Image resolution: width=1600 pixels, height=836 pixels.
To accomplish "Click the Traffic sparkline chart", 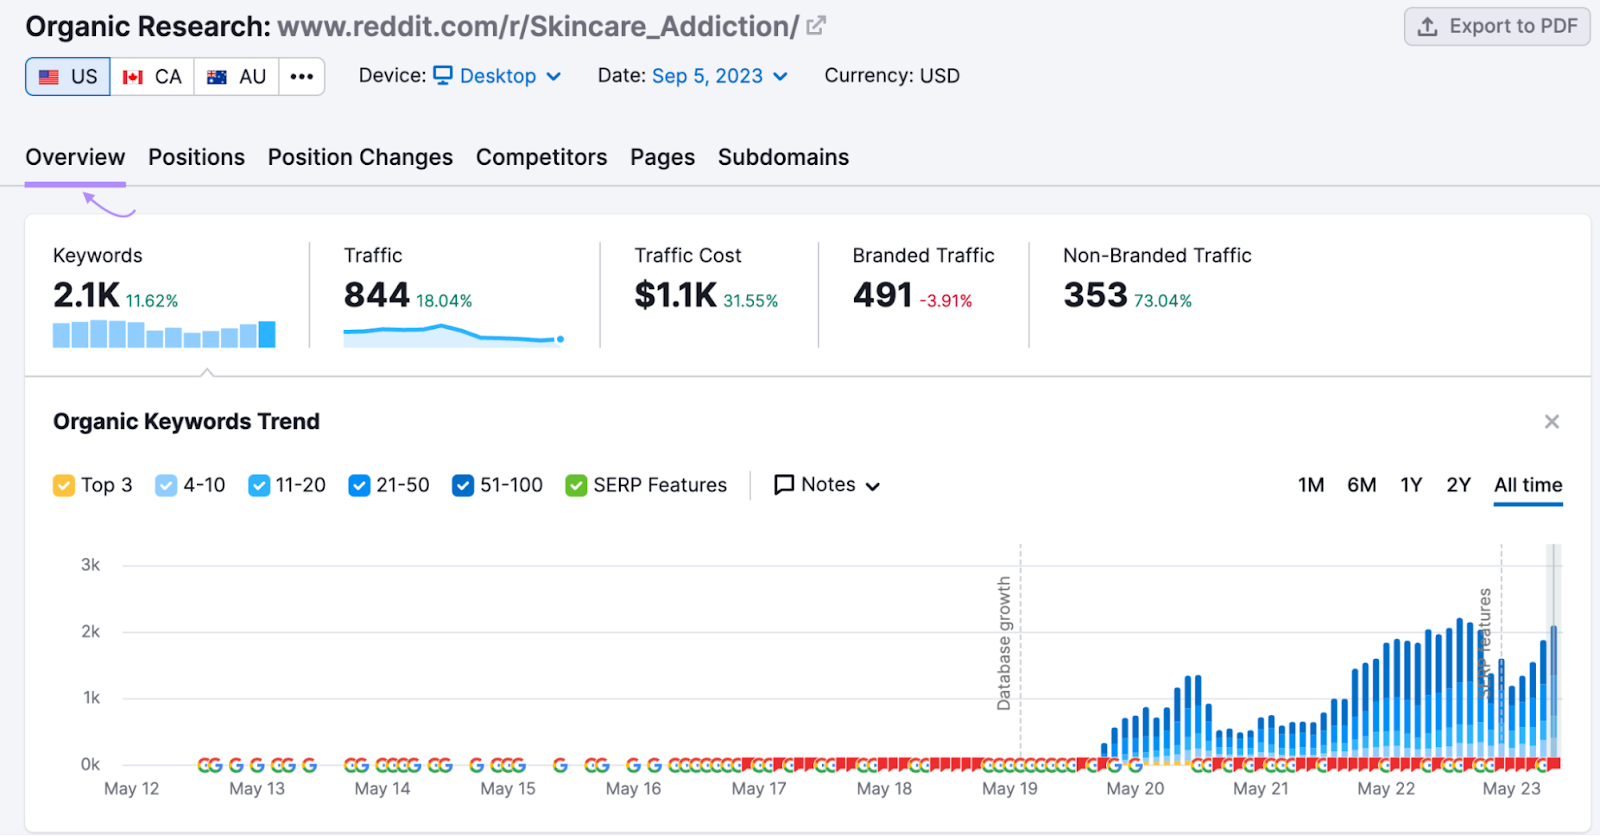I will click(454, 336).
